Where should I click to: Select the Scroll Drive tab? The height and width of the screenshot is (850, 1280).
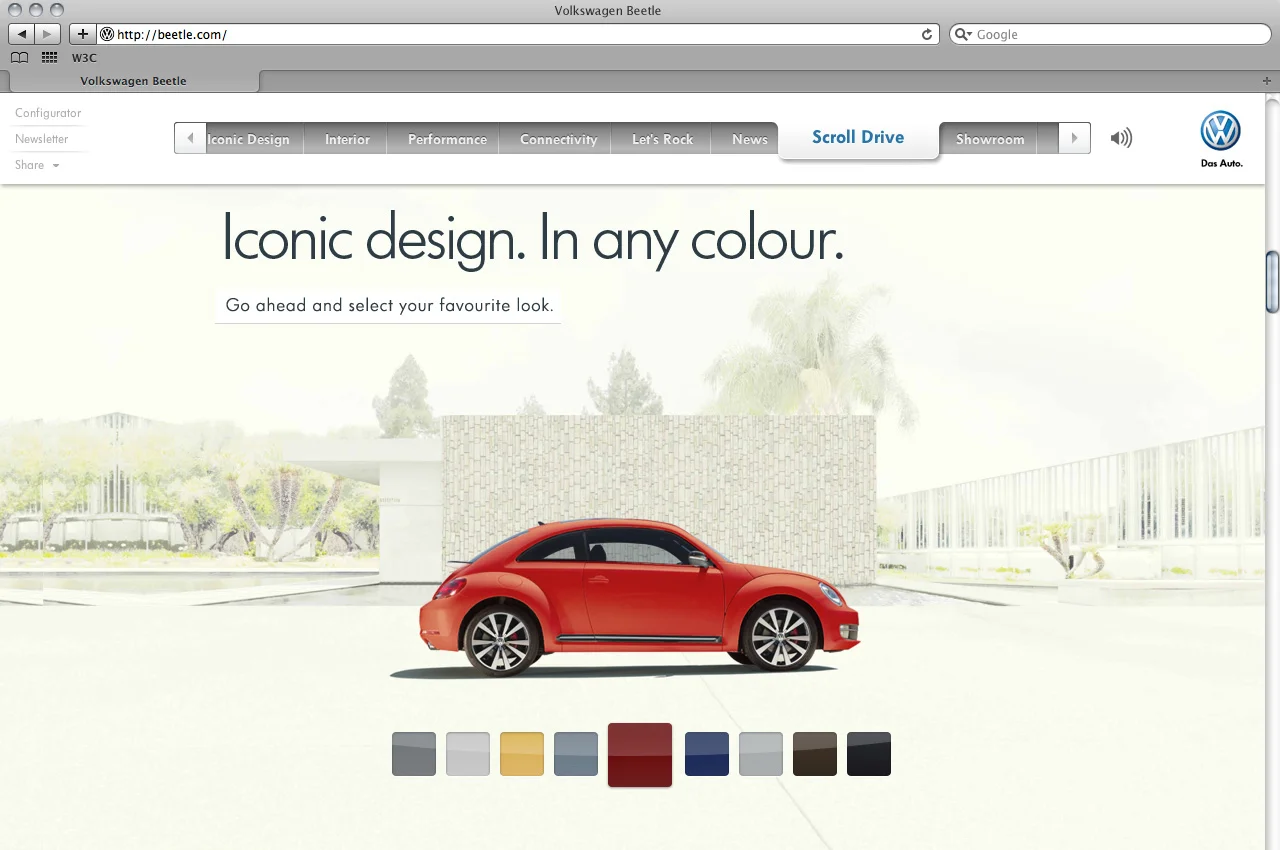[858, 138]
